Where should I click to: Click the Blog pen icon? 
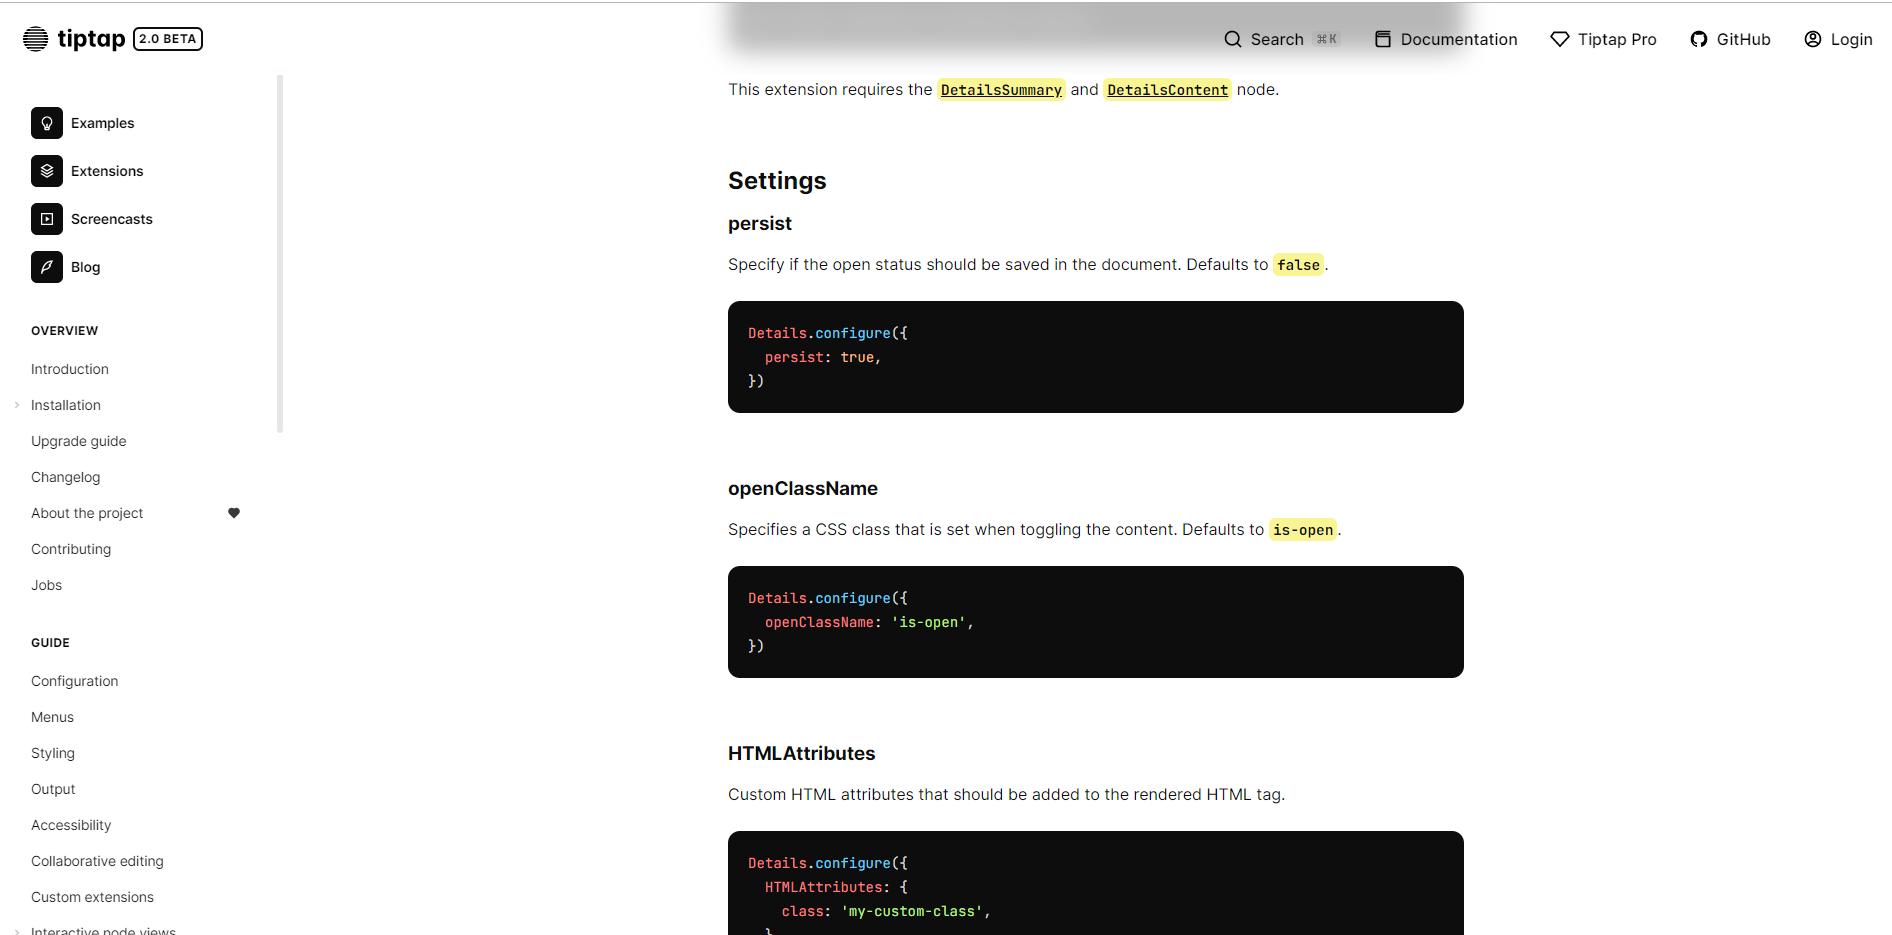46,266
